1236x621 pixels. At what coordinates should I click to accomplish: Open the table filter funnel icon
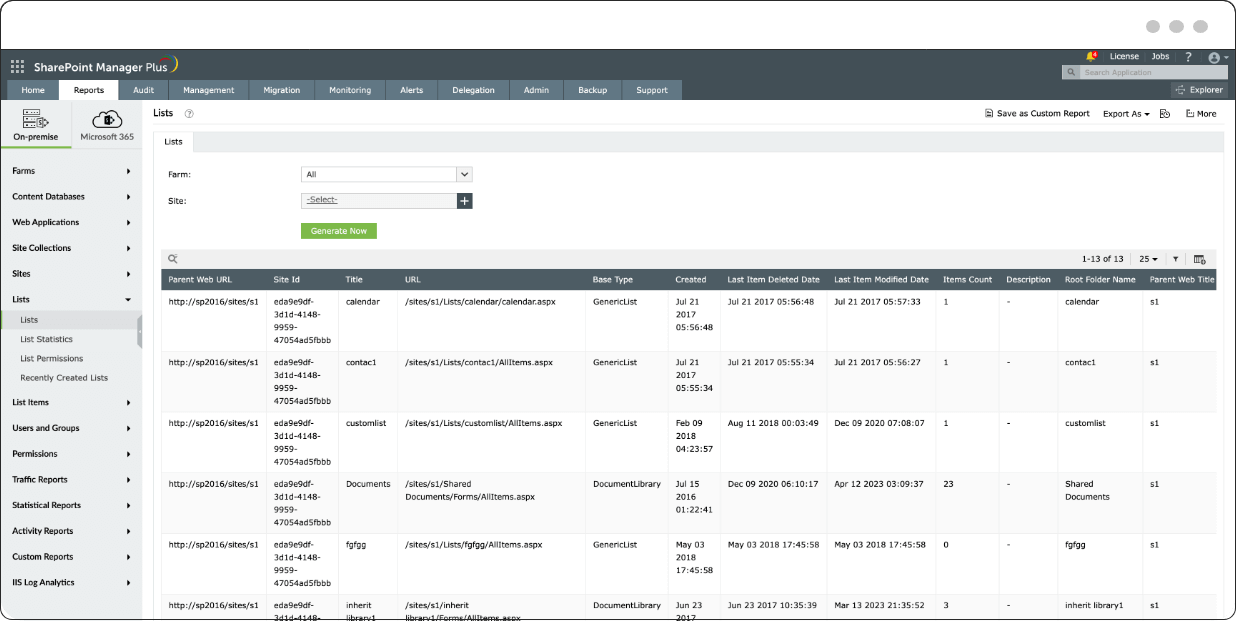tap(1176, 259)
